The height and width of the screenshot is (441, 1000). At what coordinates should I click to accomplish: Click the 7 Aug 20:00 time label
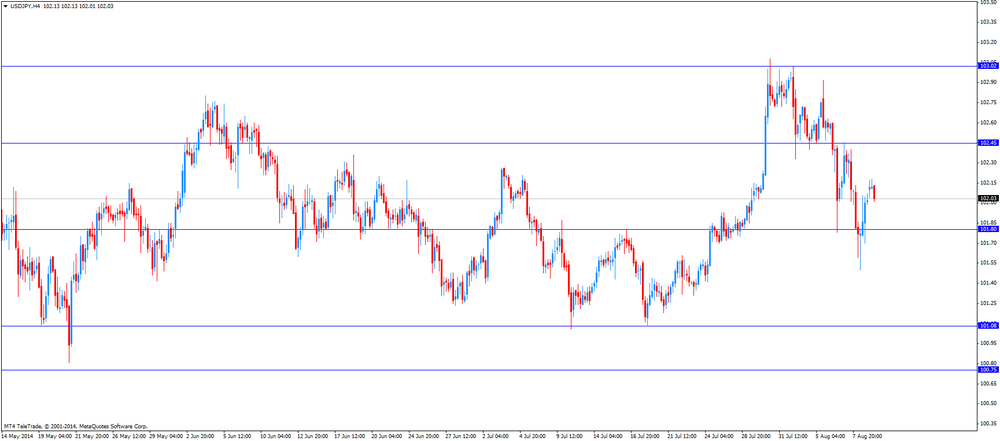click(x=868, y=437)
